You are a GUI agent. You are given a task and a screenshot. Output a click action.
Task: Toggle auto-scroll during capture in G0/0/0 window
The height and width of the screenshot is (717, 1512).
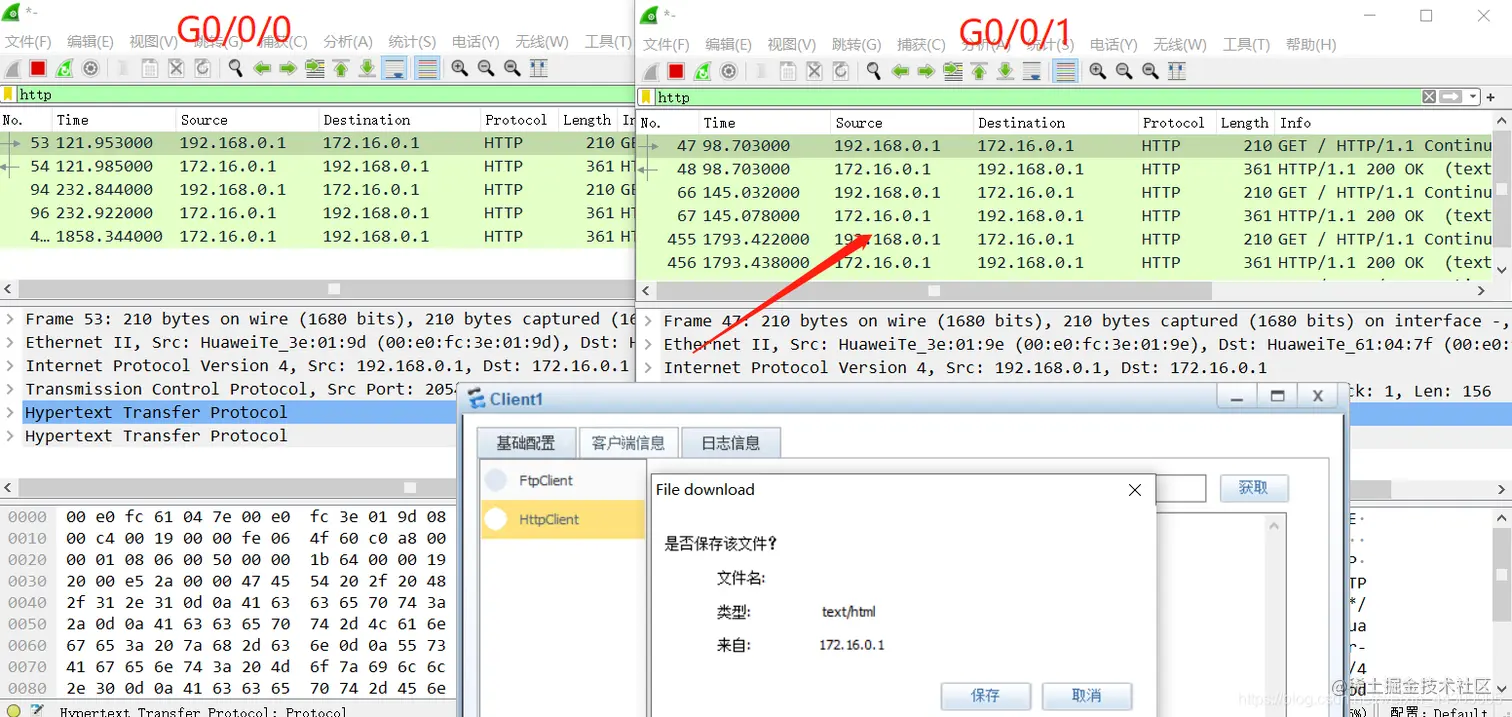click(x=393, y=68)
